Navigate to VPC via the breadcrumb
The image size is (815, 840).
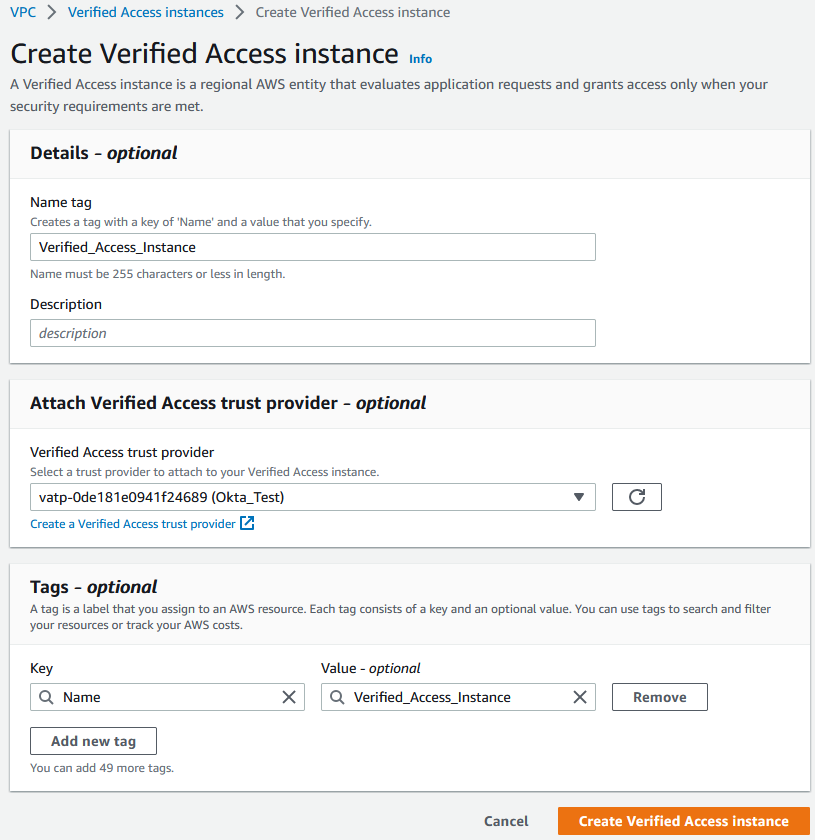click(22, 13)
